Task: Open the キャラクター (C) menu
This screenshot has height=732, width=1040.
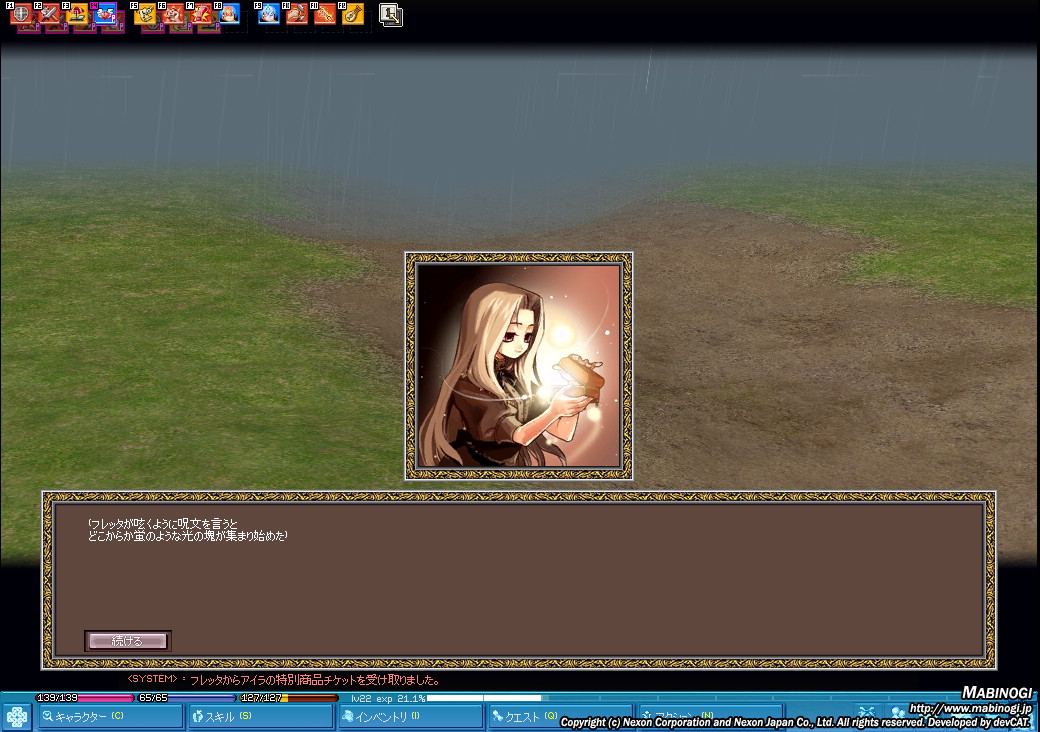Action: click(110, 716)
